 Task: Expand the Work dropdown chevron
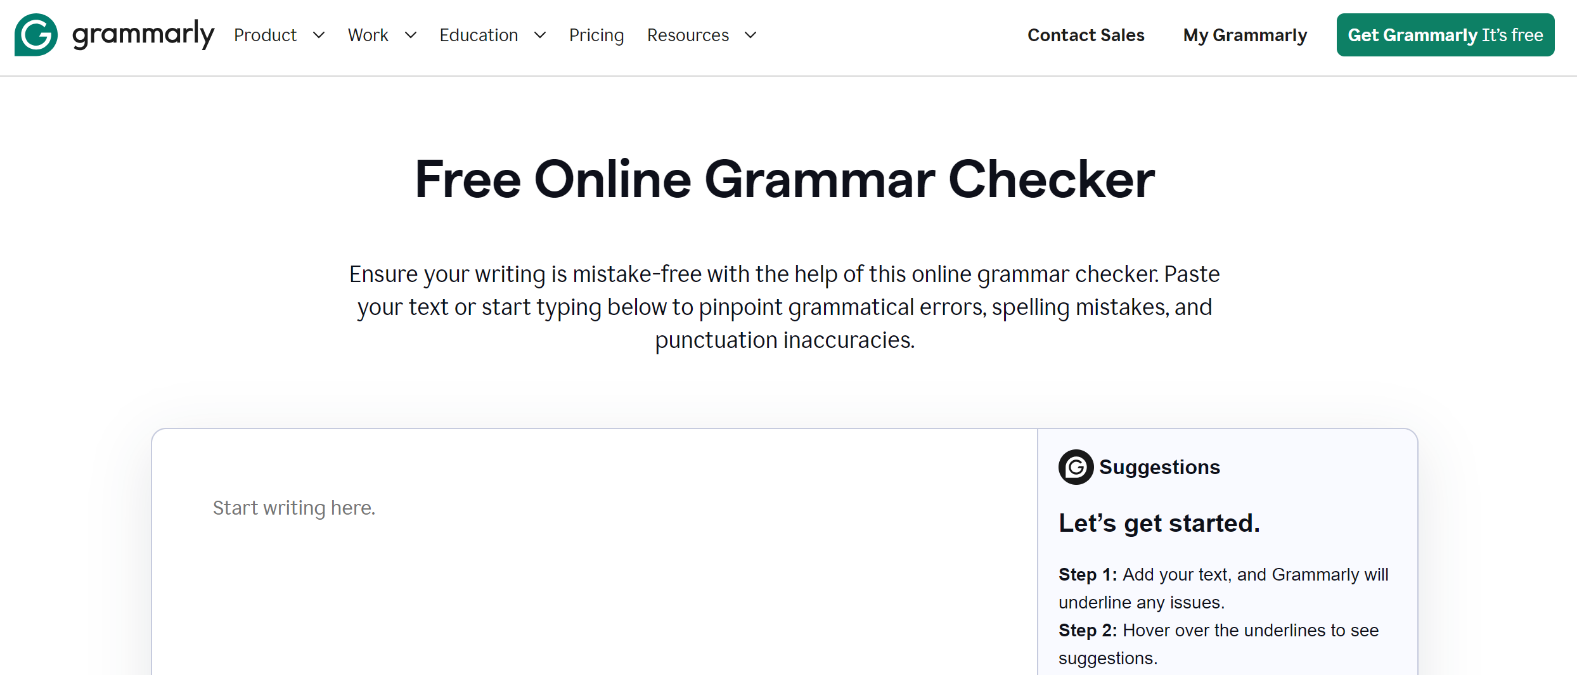click(410, 35)
